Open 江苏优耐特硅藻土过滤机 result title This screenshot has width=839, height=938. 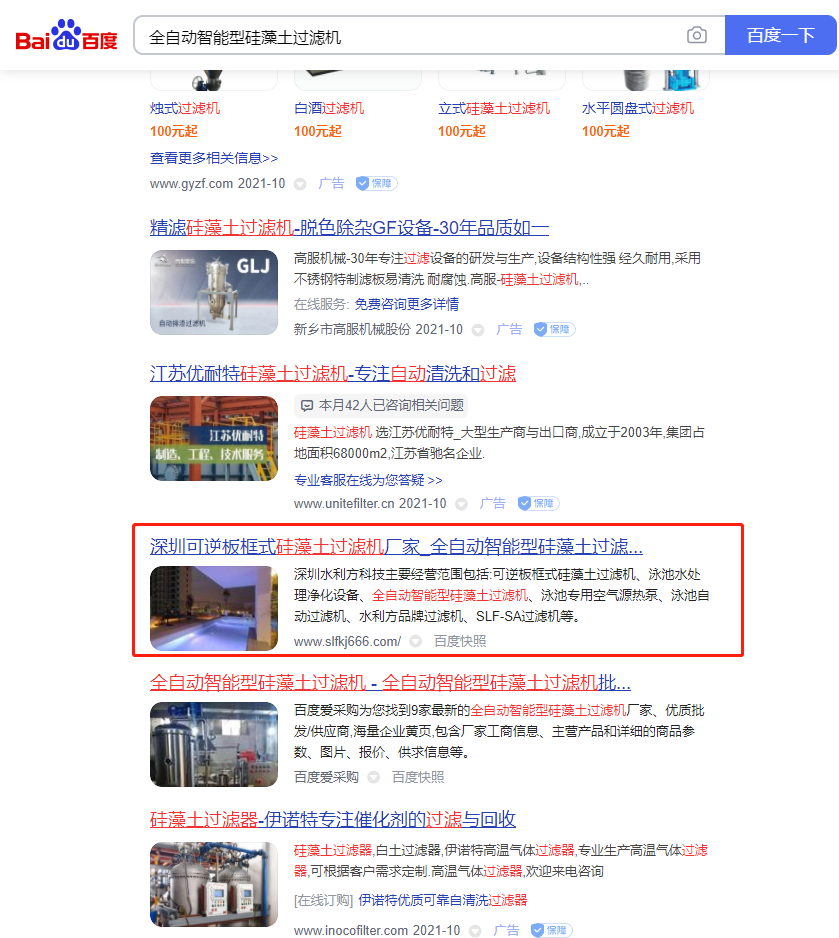332,374
